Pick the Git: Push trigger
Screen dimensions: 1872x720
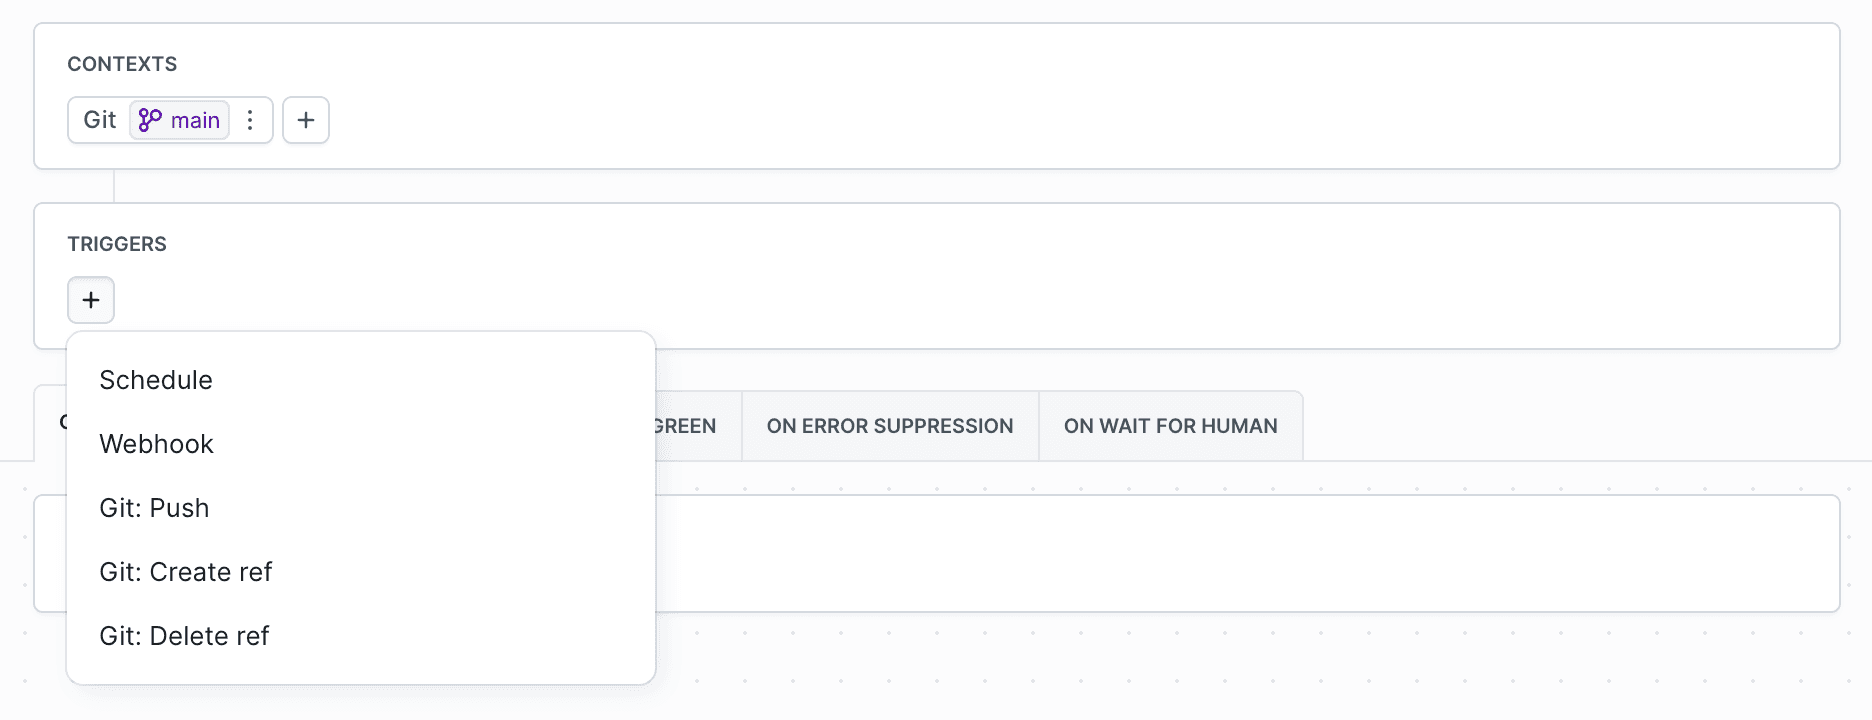[x=154, y=508]
